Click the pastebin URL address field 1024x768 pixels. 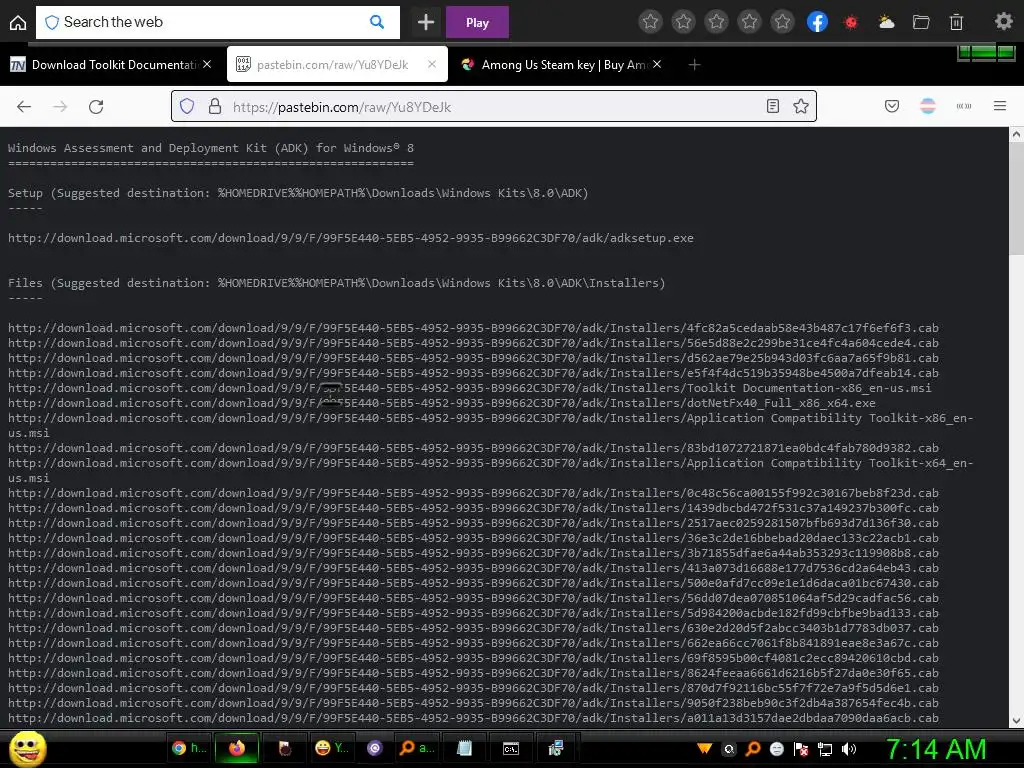click(x=493, y=106)
